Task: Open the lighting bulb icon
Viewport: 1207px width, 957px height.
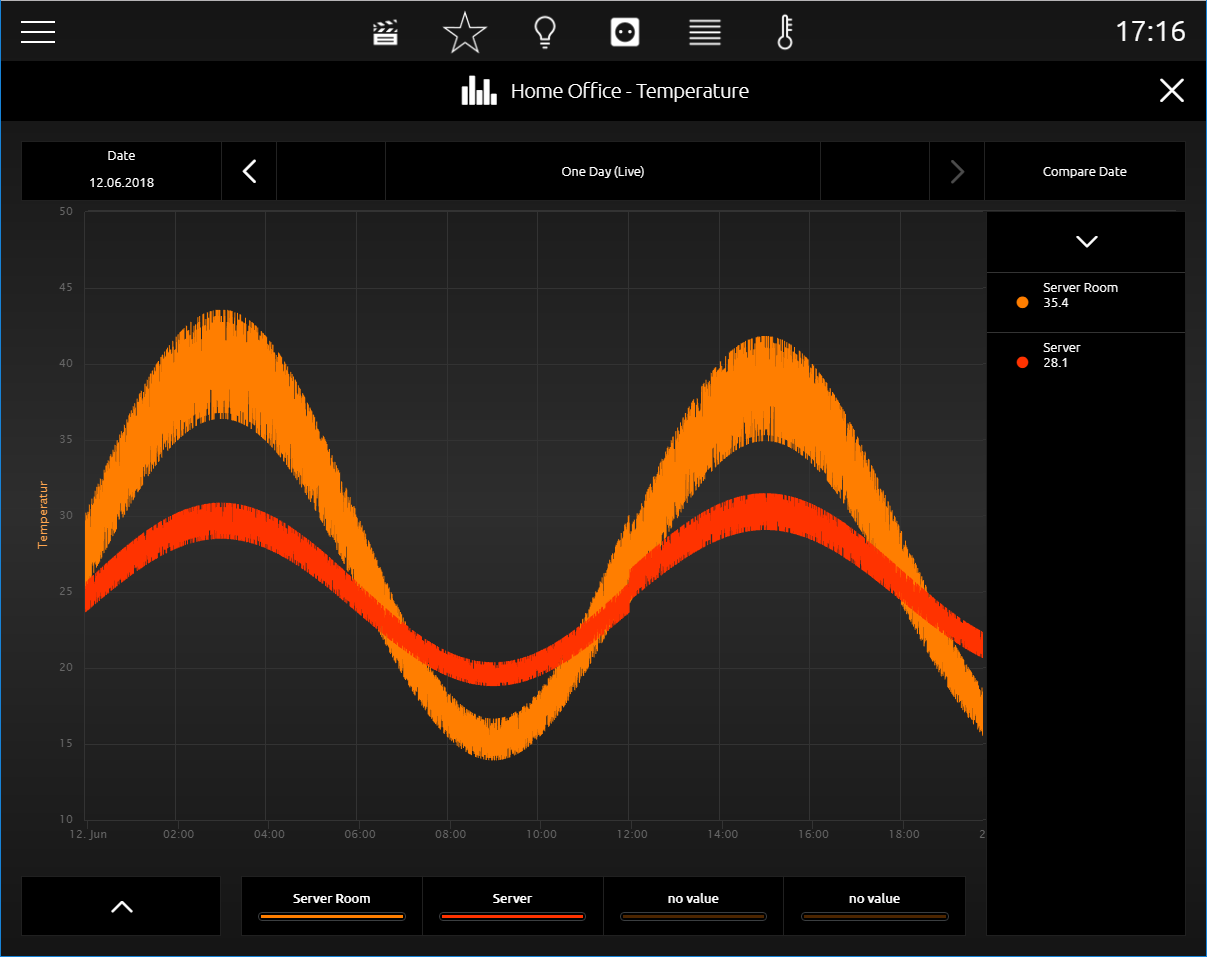Action: (544, 33)
